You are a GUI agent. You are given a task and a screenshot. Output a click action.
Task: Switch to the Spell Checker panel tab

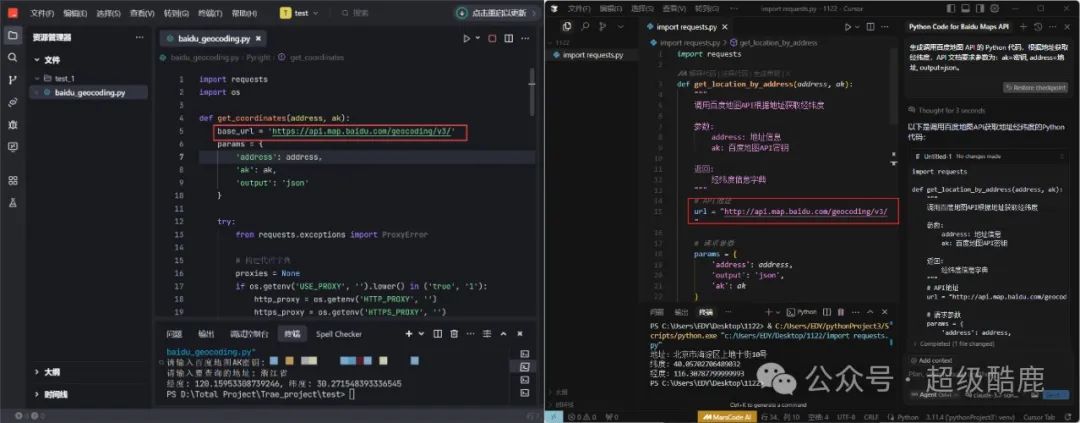click(x=339, y=334)
